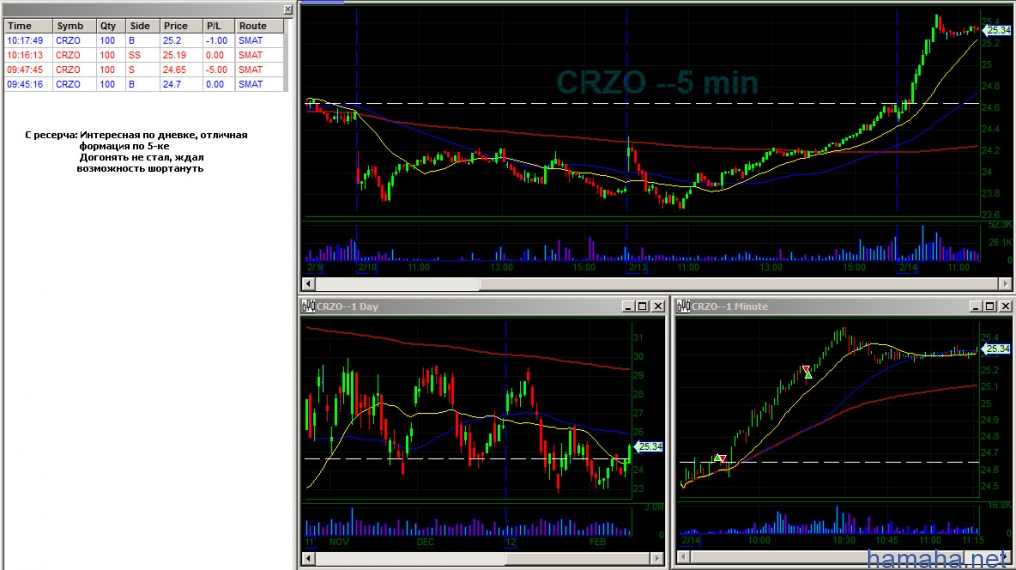Sort trades by Route column header
The width and height of the screenshot is (1016, 570).
point(259,26)
